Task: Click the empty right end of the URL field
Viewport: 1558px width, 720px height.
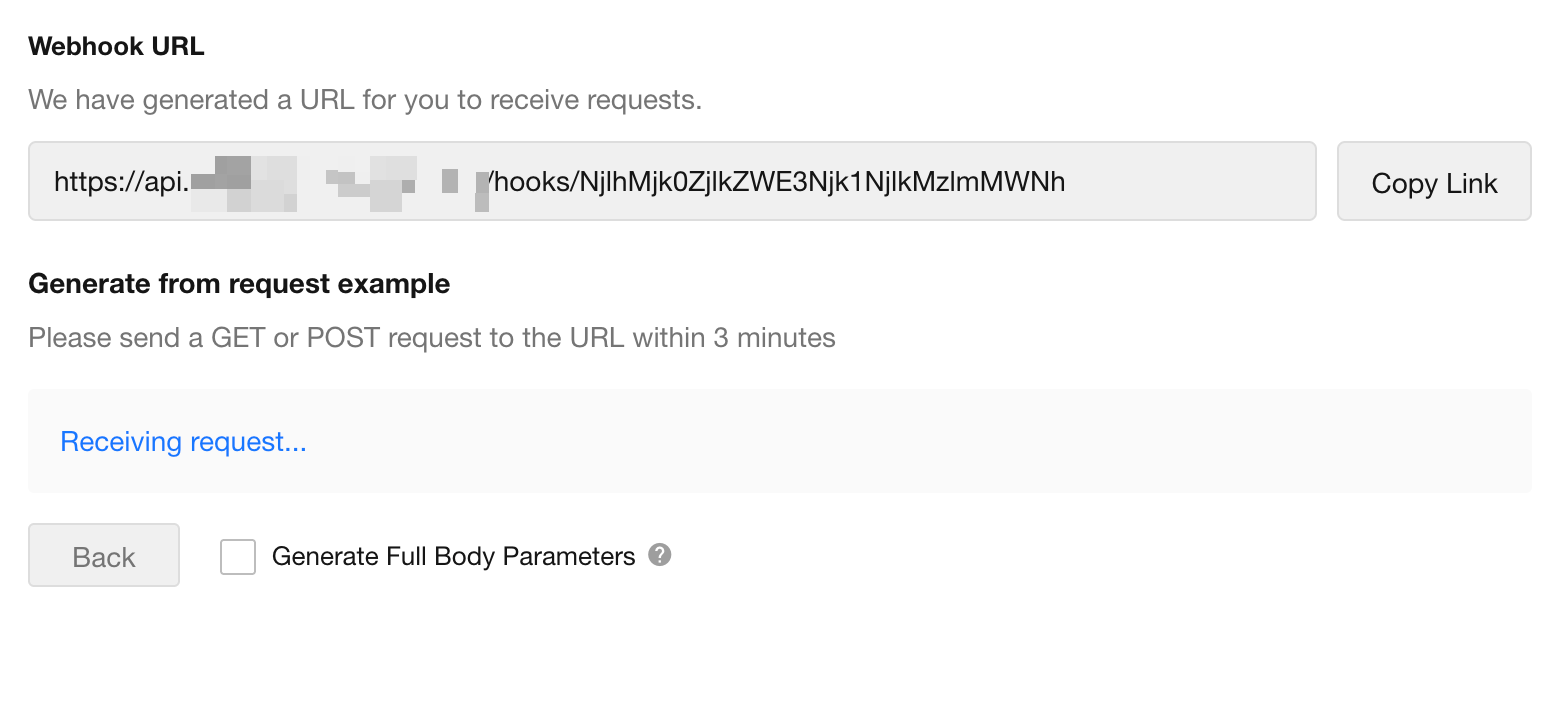Action: (1200, 182)
